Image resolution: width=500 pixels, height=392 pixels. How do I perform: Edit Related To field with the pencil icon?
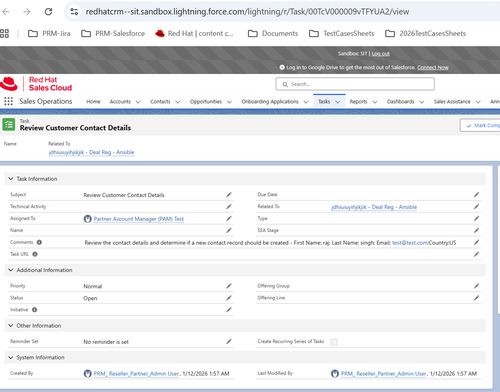(x=476, y=207)
